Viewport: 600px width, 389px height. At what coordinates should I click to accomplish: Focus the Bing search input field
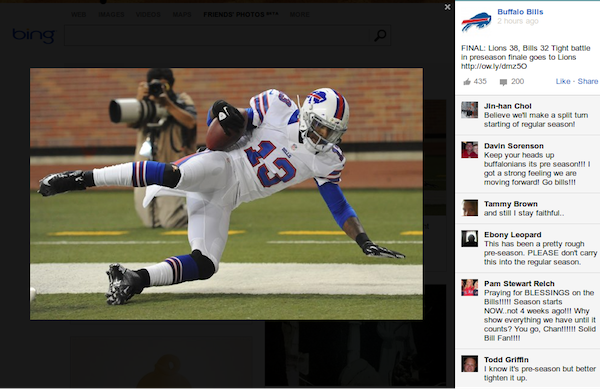point(217,36)
